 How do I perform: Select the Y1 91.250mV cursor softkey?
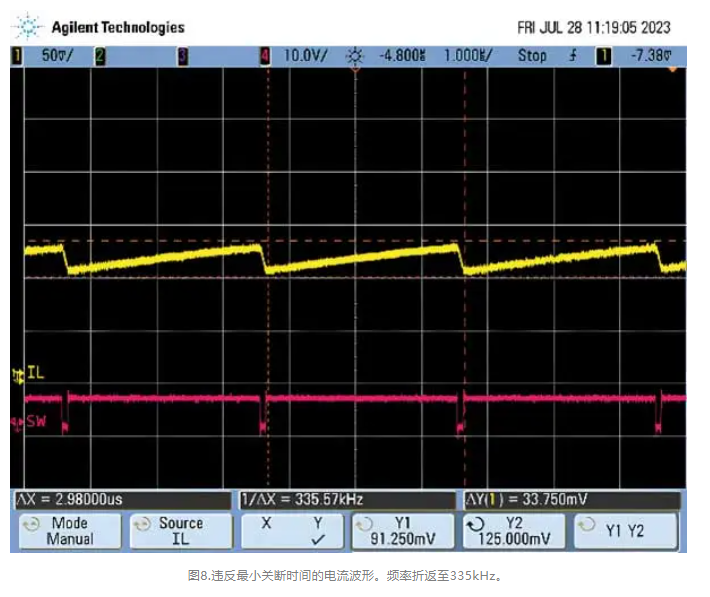[402, 531]
